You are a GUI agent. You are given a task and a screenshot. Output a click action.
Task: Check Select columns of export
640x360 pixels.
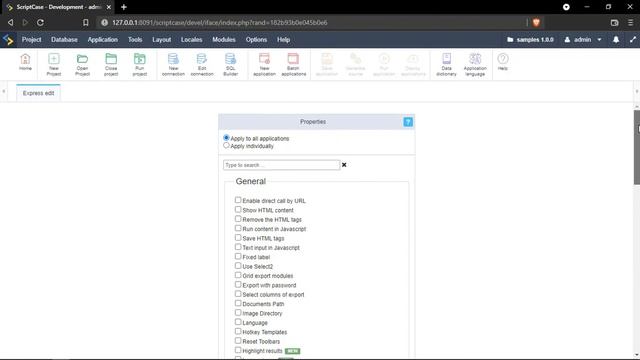[x=238, y=294]
